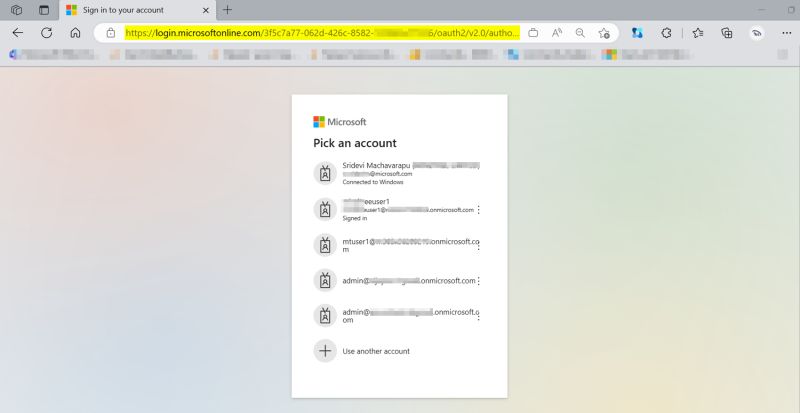This screenshot has width=800, height=413.
Task: Open options menu for mtuser1 account
Action: 478,246
